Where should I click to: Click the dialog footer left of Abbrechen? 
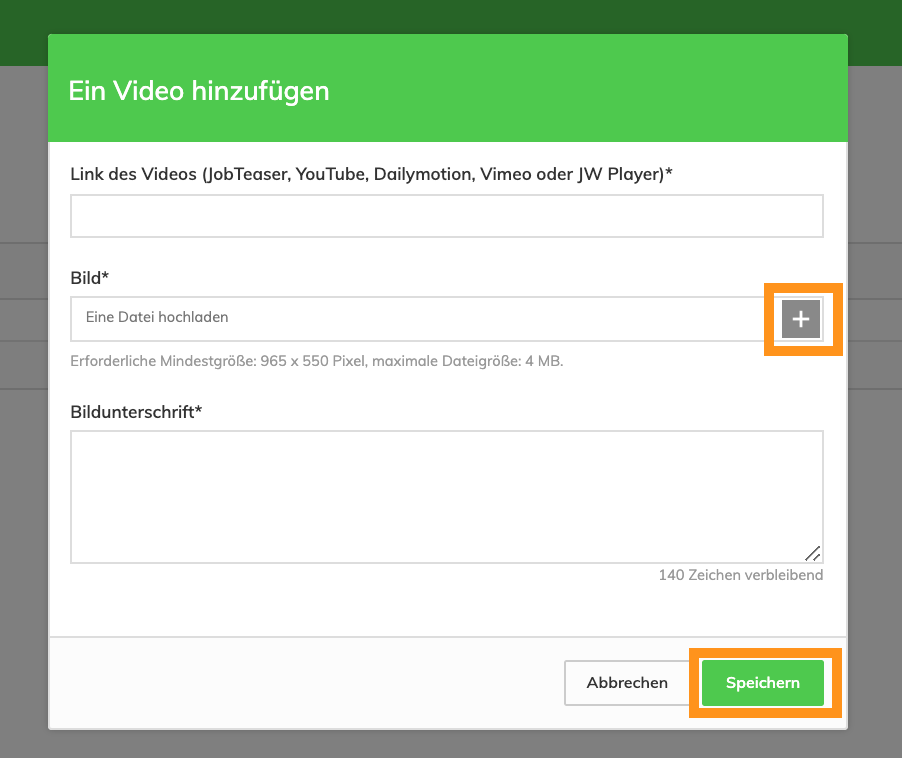[x=300, y=683]
